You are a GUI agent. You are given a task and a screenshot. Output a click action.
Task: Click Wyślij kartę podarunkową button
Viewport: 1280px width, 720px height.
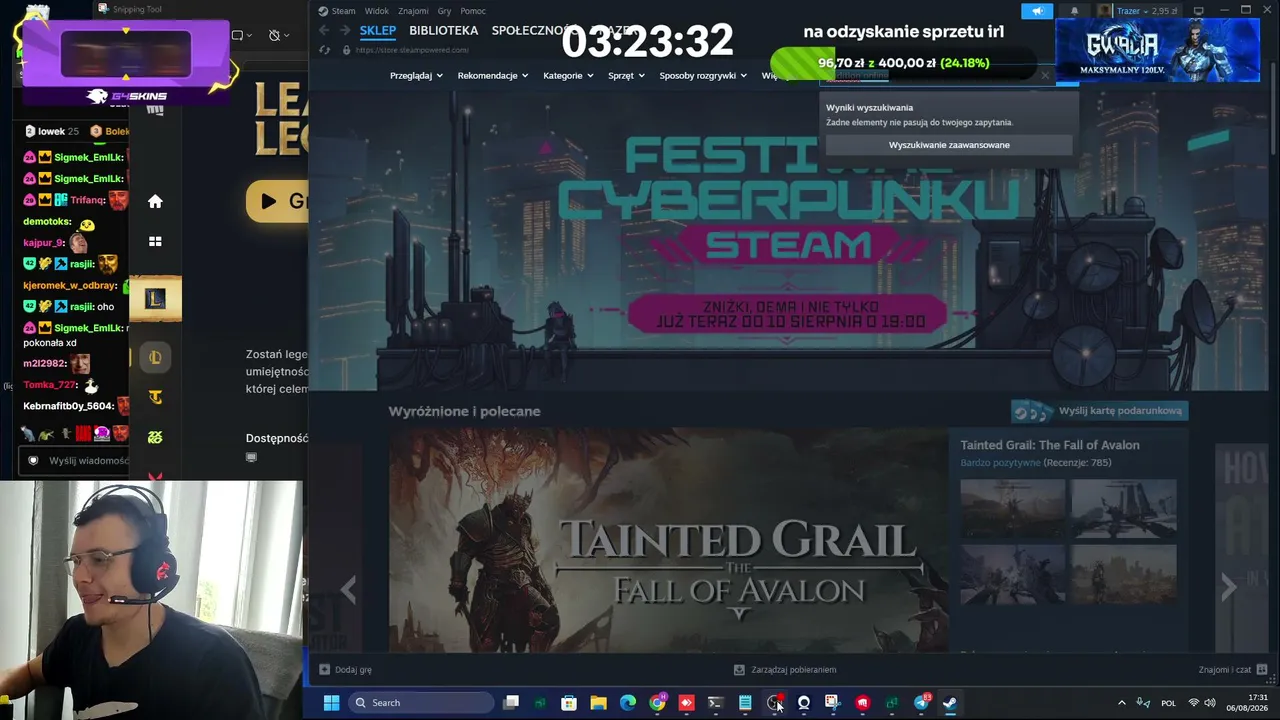(1099, 411)
